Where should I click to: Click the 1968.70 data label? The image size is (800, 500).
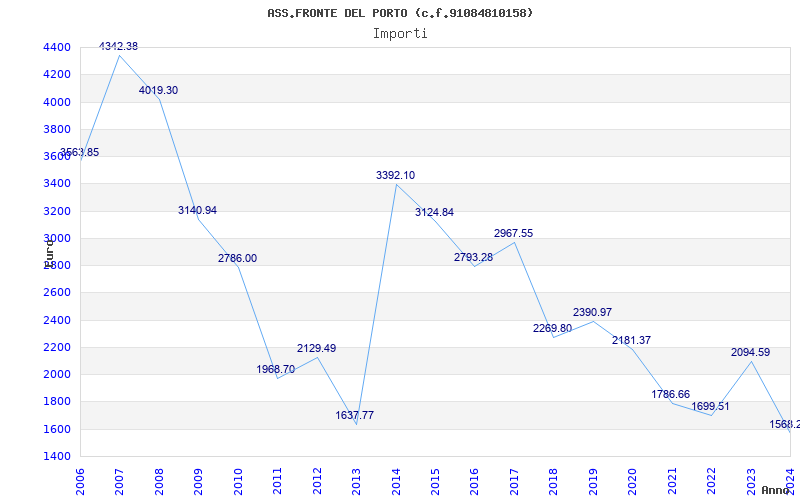click(x=276, y=369)
